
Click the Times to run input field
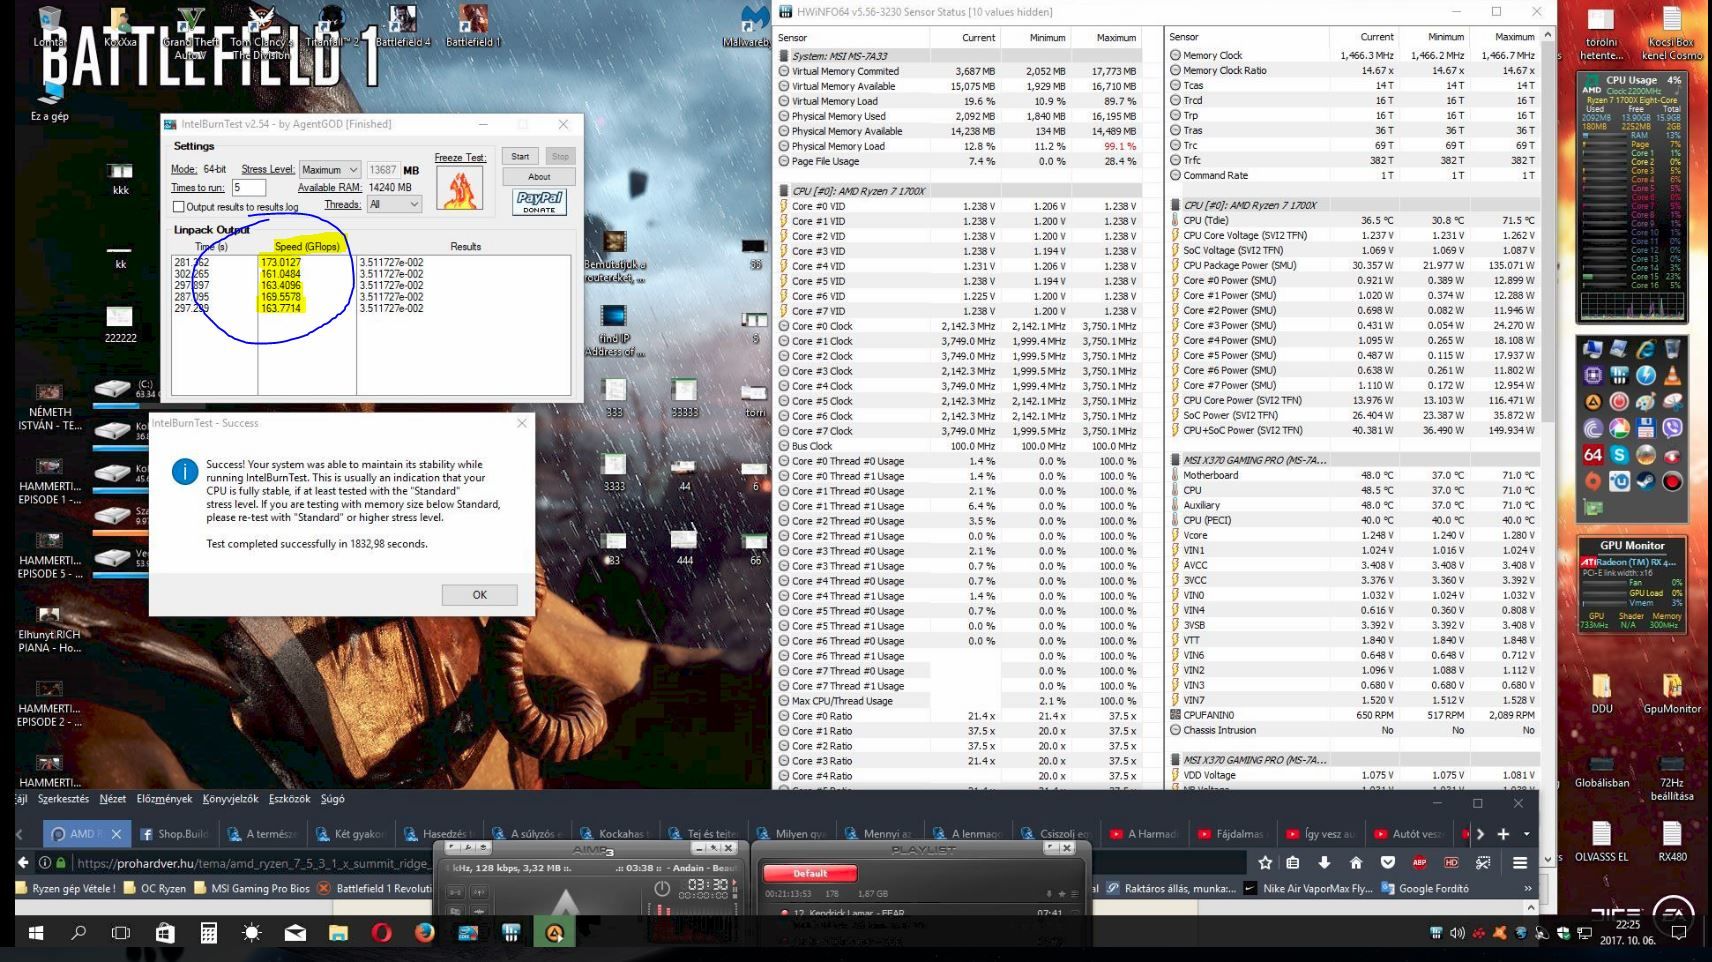[x=249, y=187]
